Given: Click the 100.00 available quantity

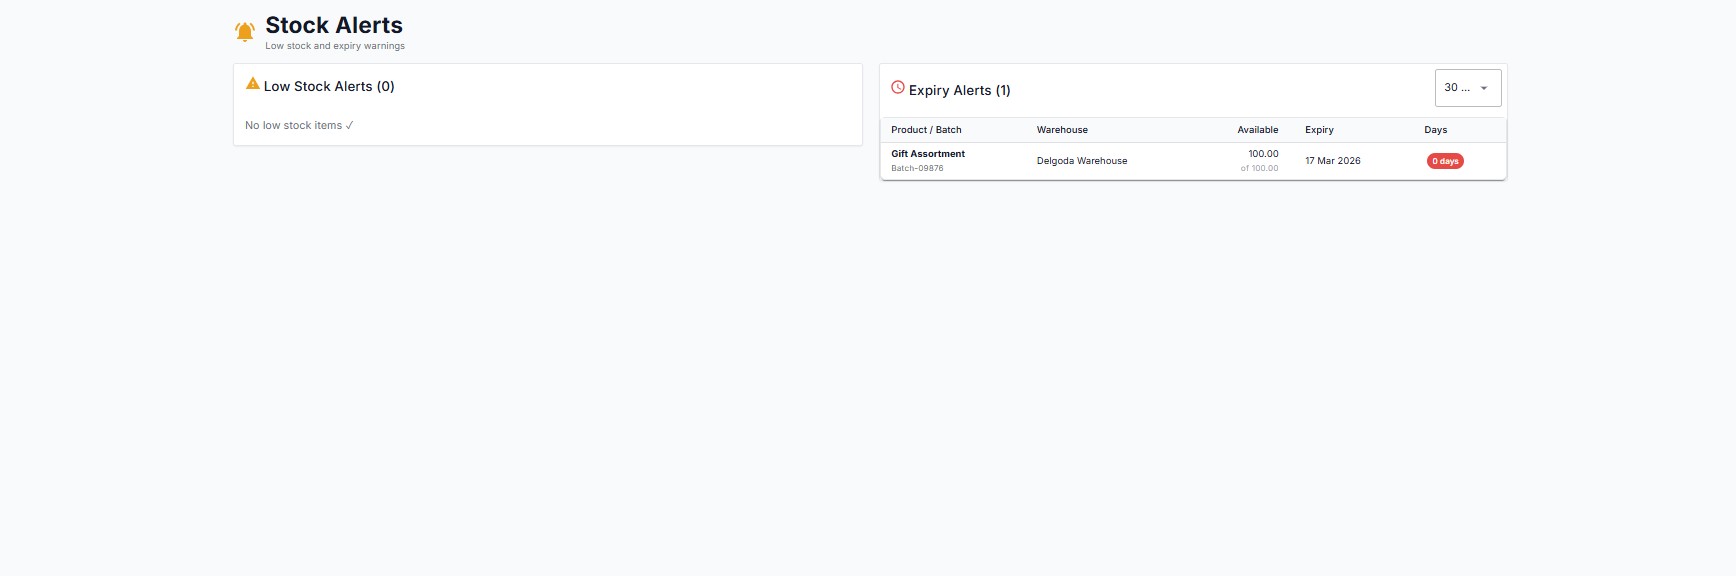Looking at the screenshot, I should point(1263,154).
